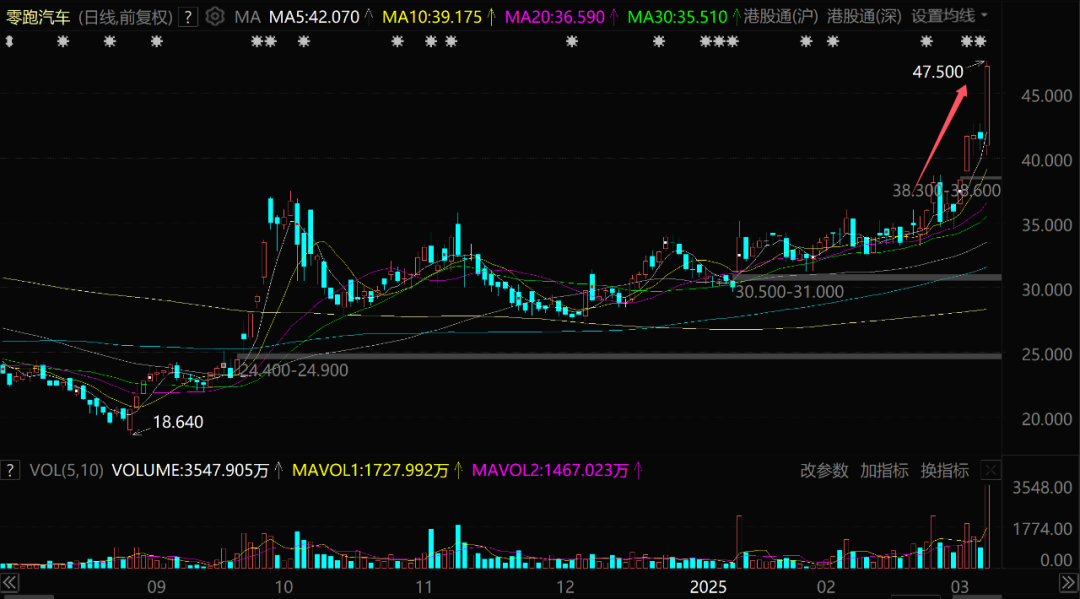Click the 25.000 price axis value
The height and width of the screenshot is (599, 1080).
click(x=1046, y=355)
